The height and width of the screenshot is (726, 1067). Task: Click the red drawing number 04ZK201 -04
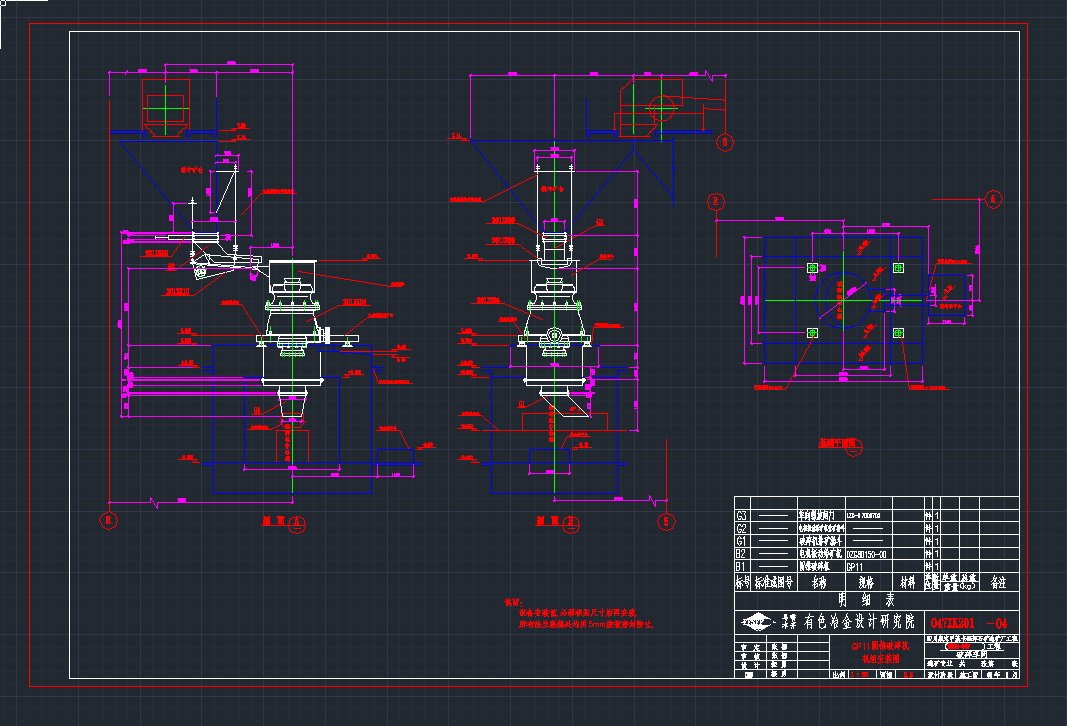pyautogui.click(x=969, y=623)
